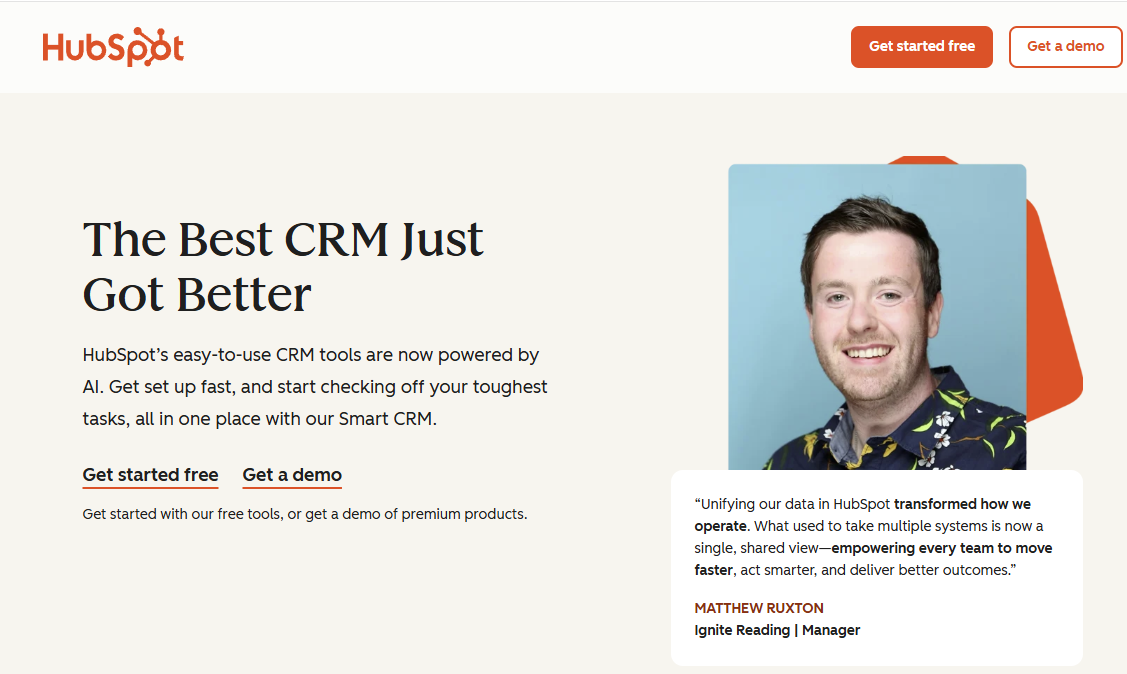Click the name MATTHEW RUXTON in the testimonial

click(759, 608)
